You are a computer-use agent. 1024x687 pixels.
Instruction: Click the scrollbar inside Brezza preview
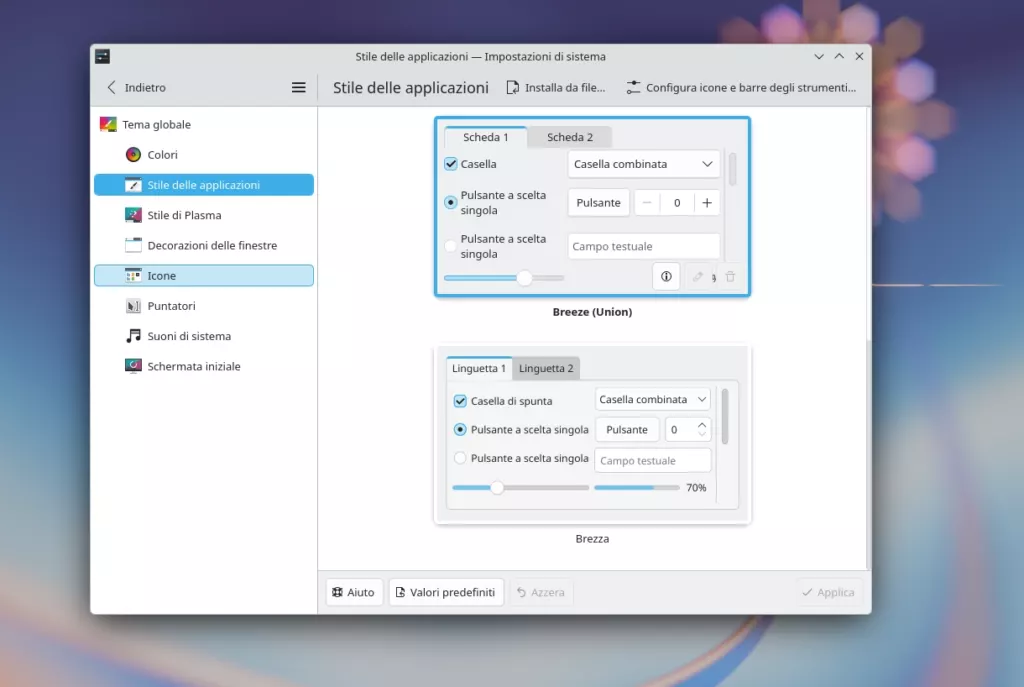coord(725,417)
